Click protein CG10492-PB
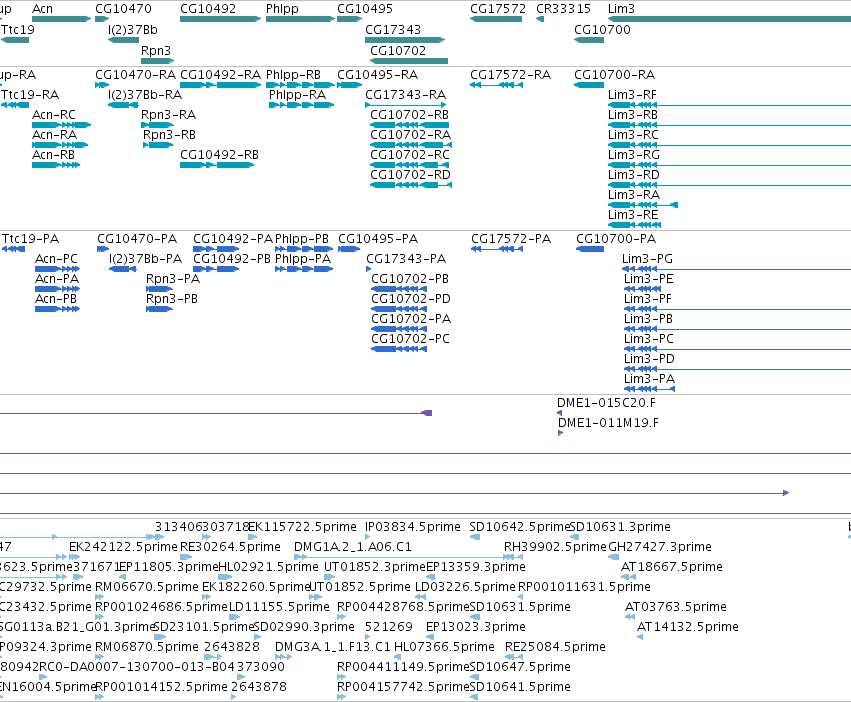The width and height of the screenshot is (851, 702). pyautogui.click(x=232, y=259)
